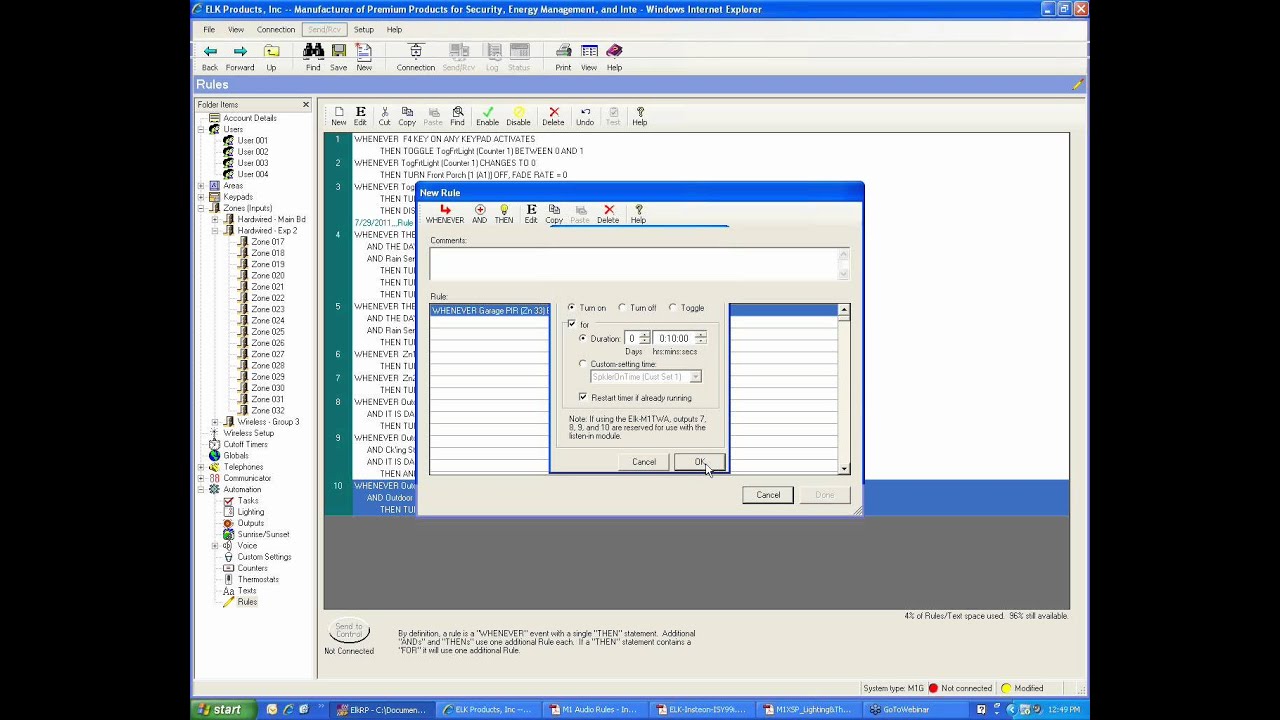The height and width of the screenshot is (720, 1280).
Task: Click the 0:10:00 time field
Action: tap(675, 338)
